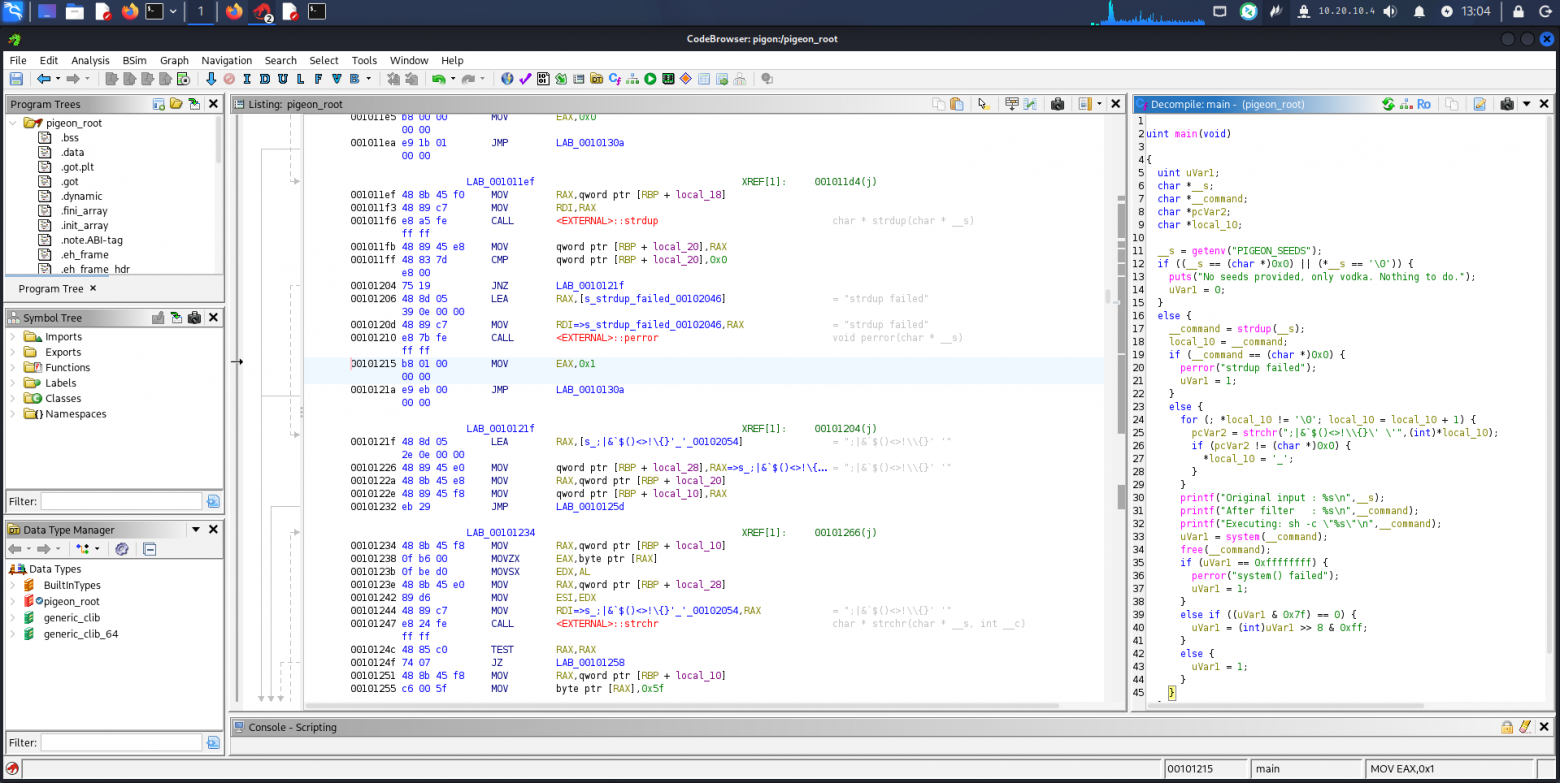Click the Listing panel vertical scrollbar
Image resolution: width=1560 pixels, height=783 pixels.
coord(1122,400)
